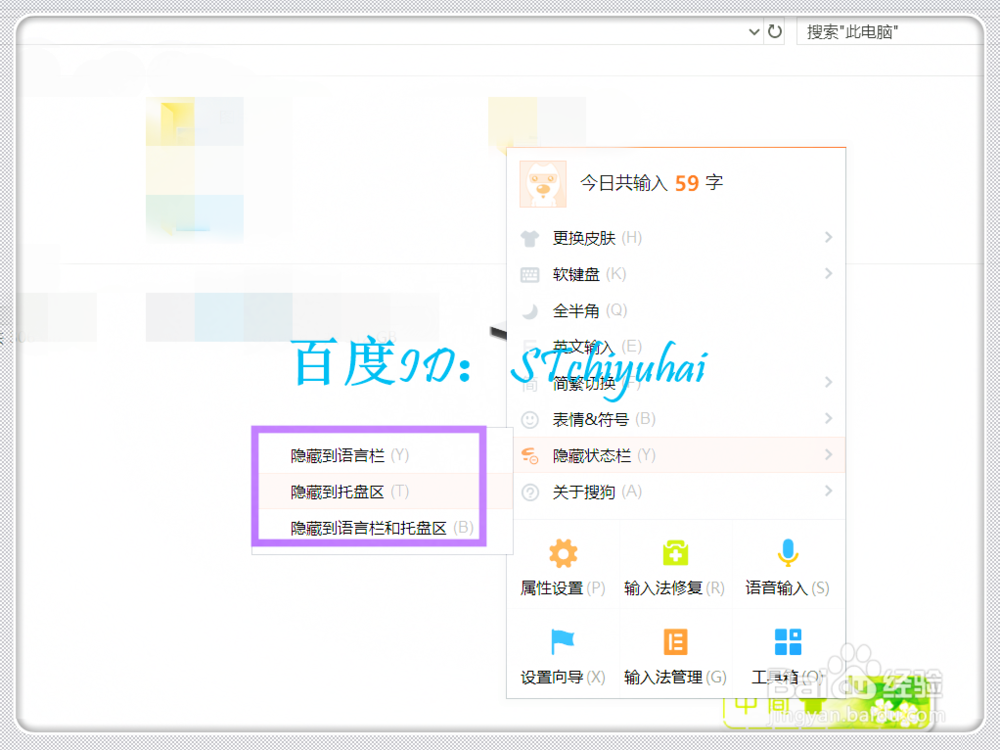Select the 英文输入 (E) menu entry
This screenshot has width=1000, height=750.
[x=676, y=346]
